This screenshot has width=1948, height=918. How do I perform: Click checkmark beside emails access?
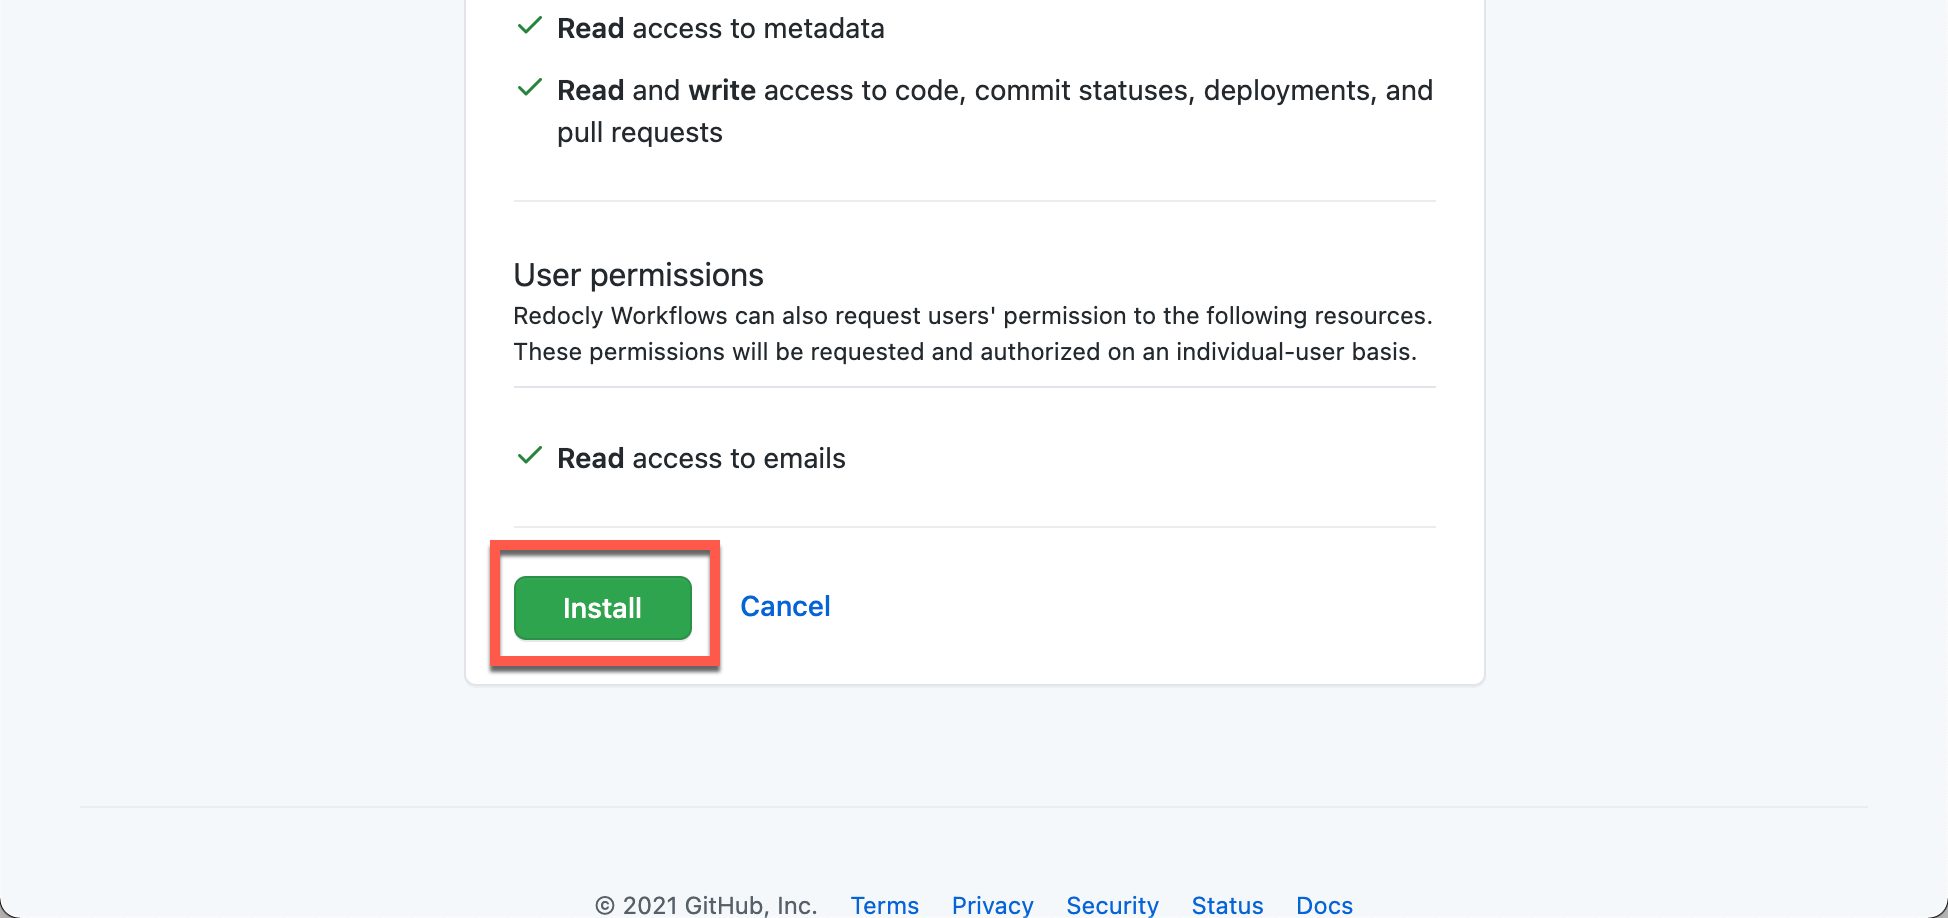pos(529,456)
